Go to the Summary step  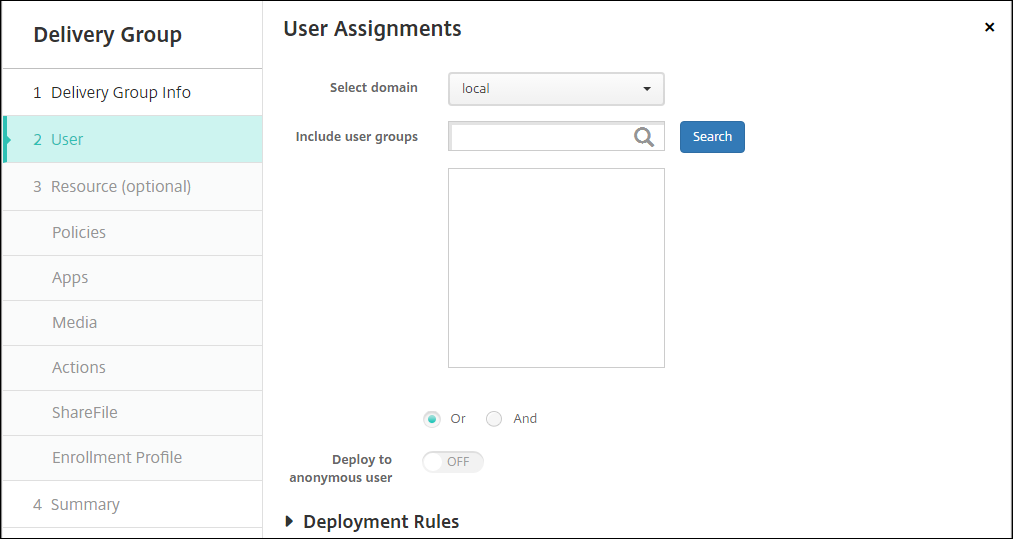[85, 505]
